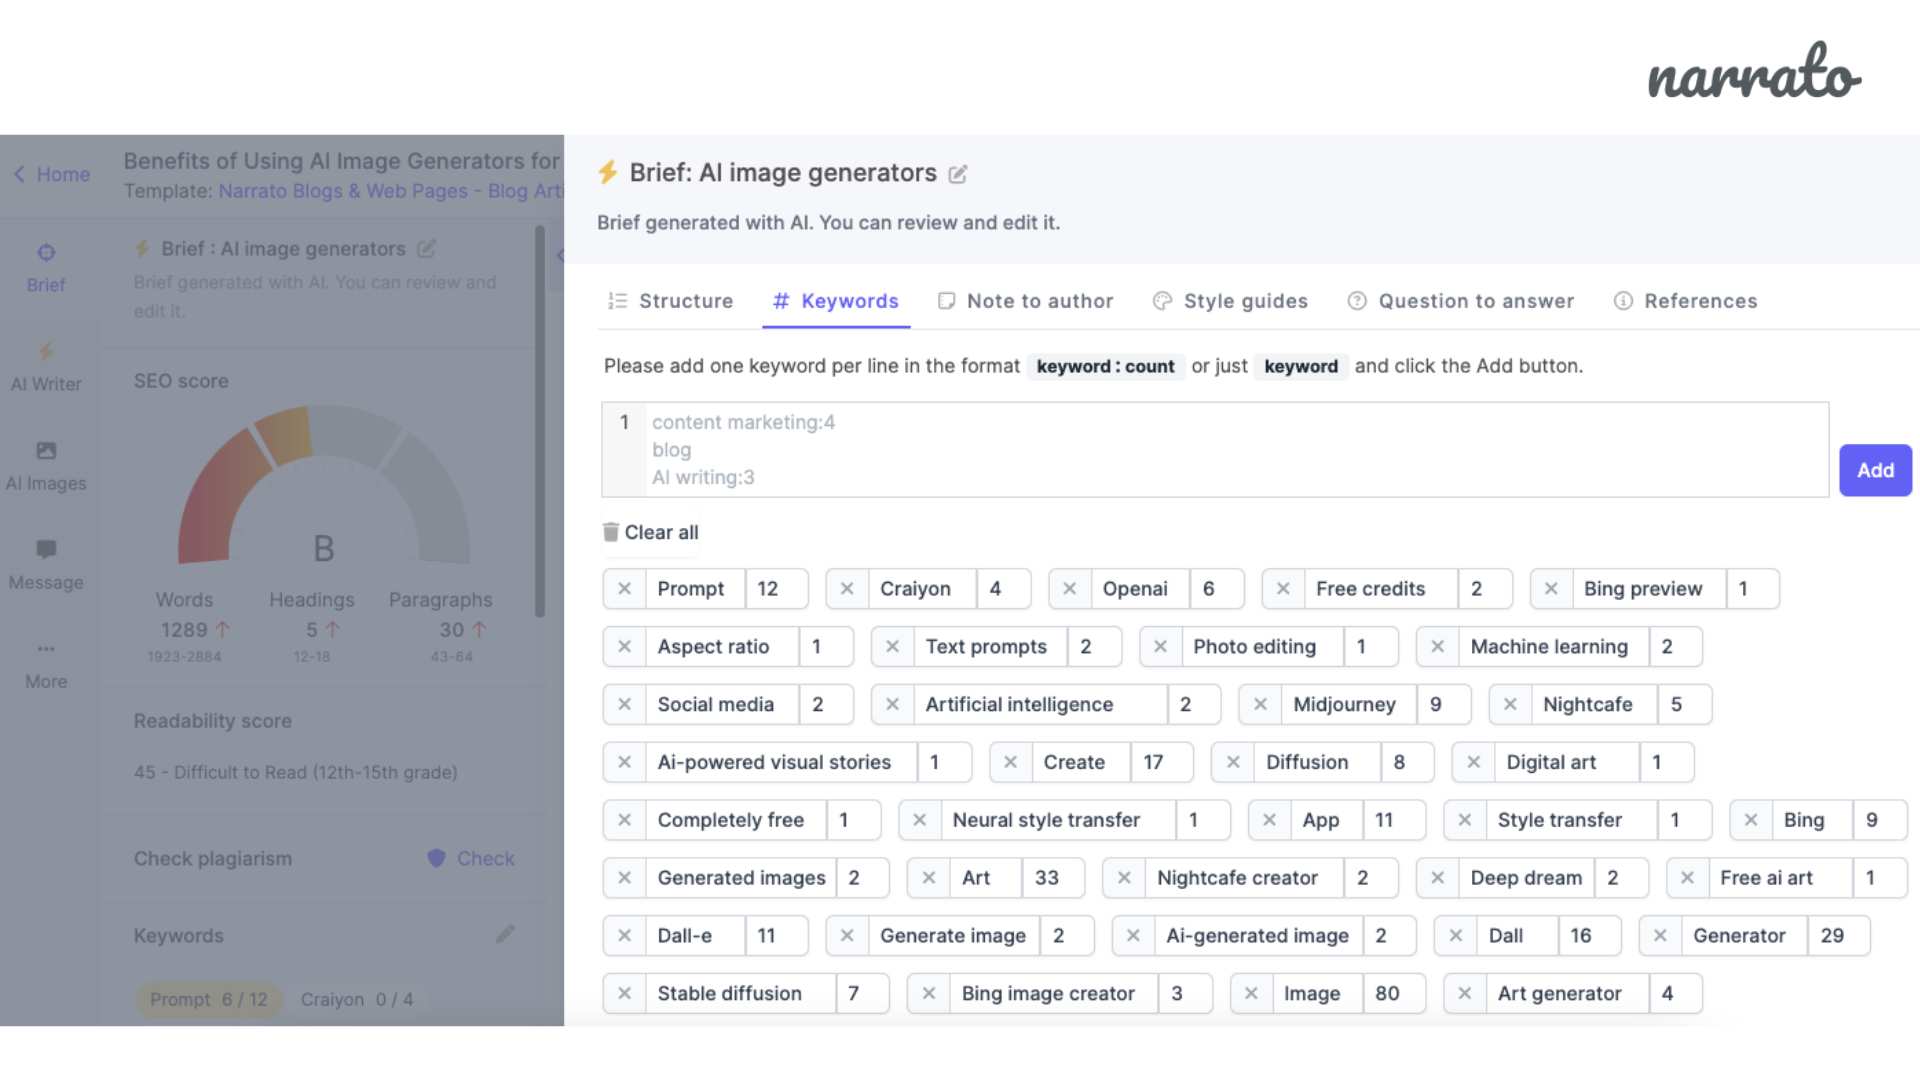The width and height of the screenshot is (1920, 1080).
Task: Click Clear all to remove keywords
Action: 650,531
